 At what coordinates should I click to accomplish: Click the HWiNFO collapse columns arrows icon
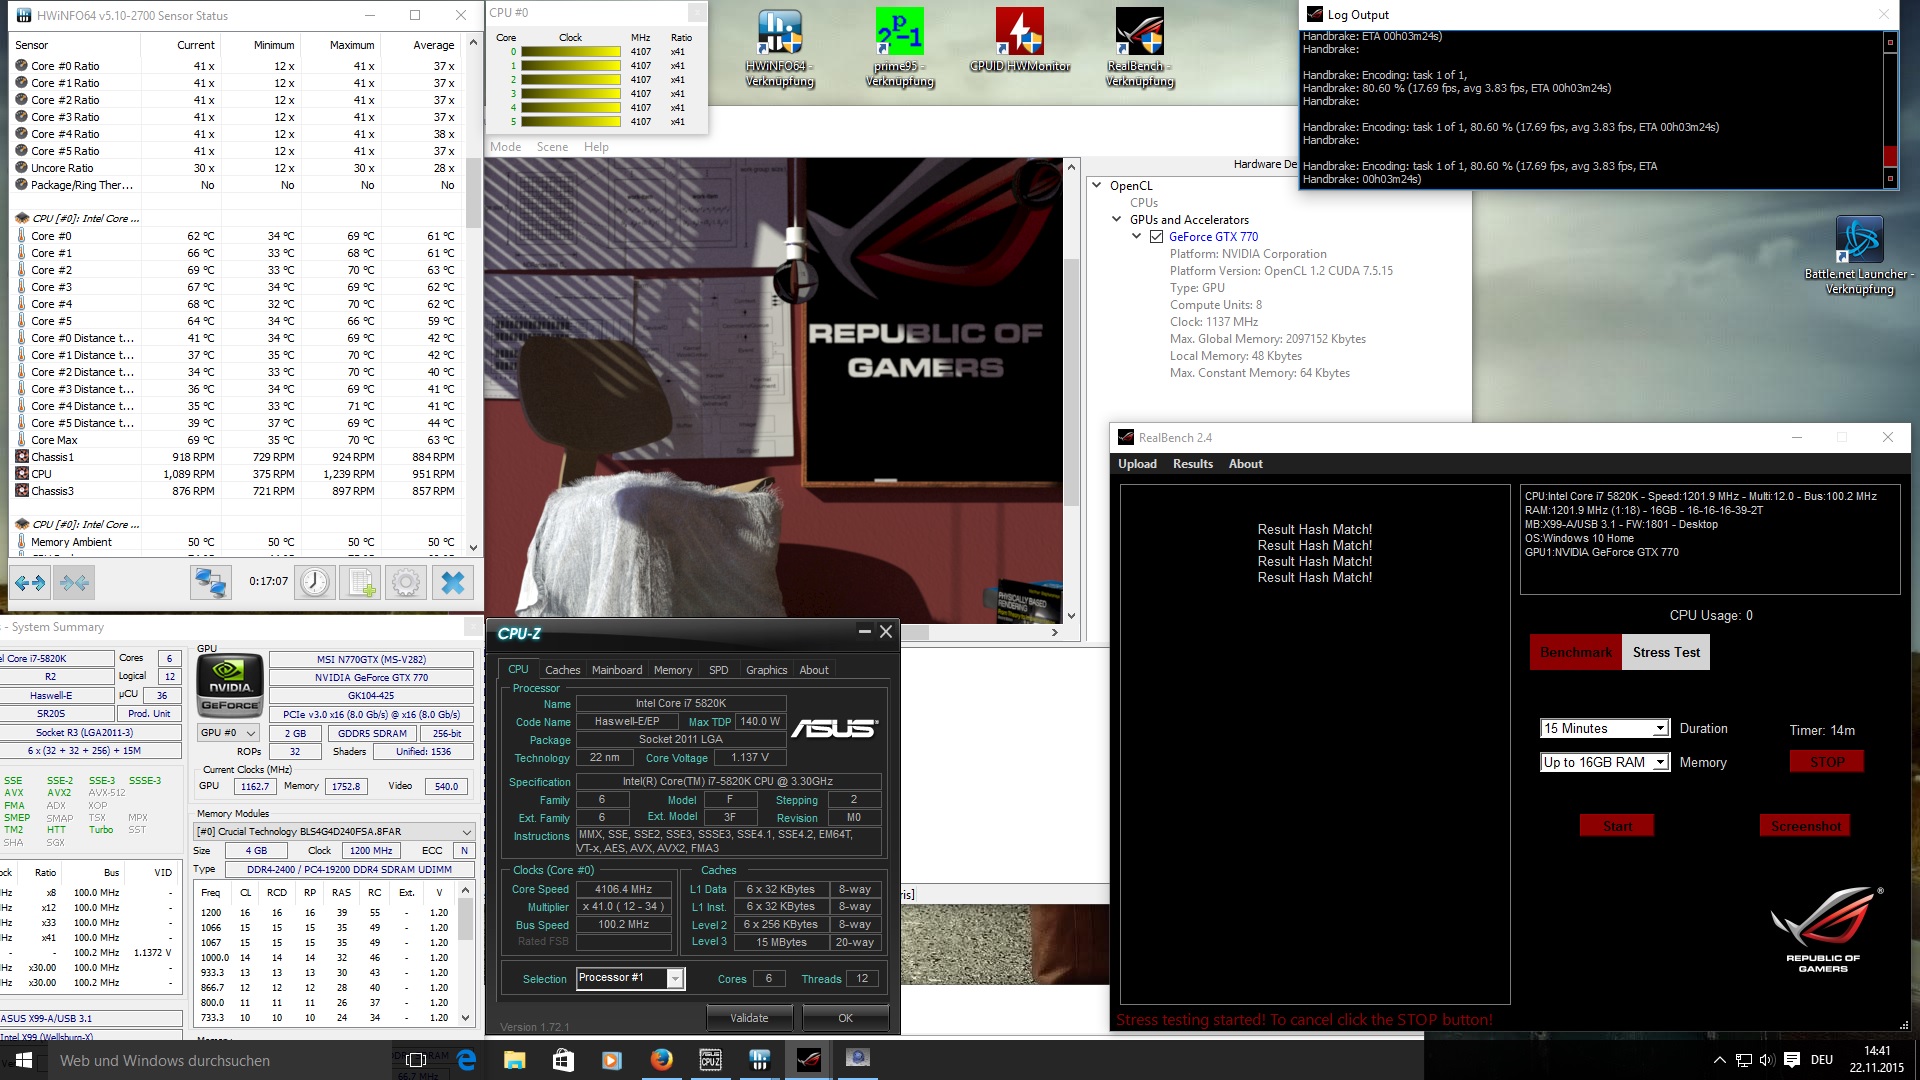pyautogui.click(x=75, y=582)
